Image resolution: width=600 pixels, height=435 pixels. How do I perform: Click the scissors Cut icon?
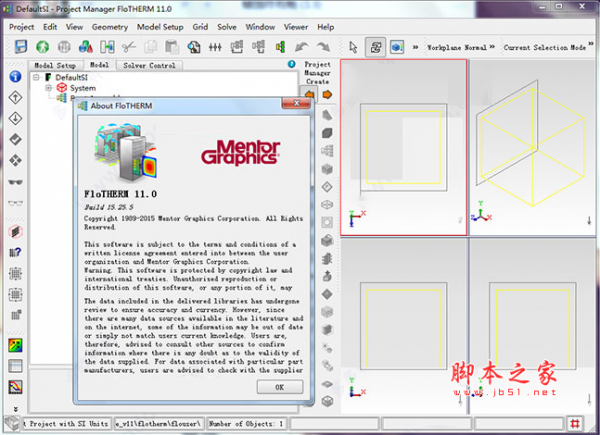tap(129, 47)
